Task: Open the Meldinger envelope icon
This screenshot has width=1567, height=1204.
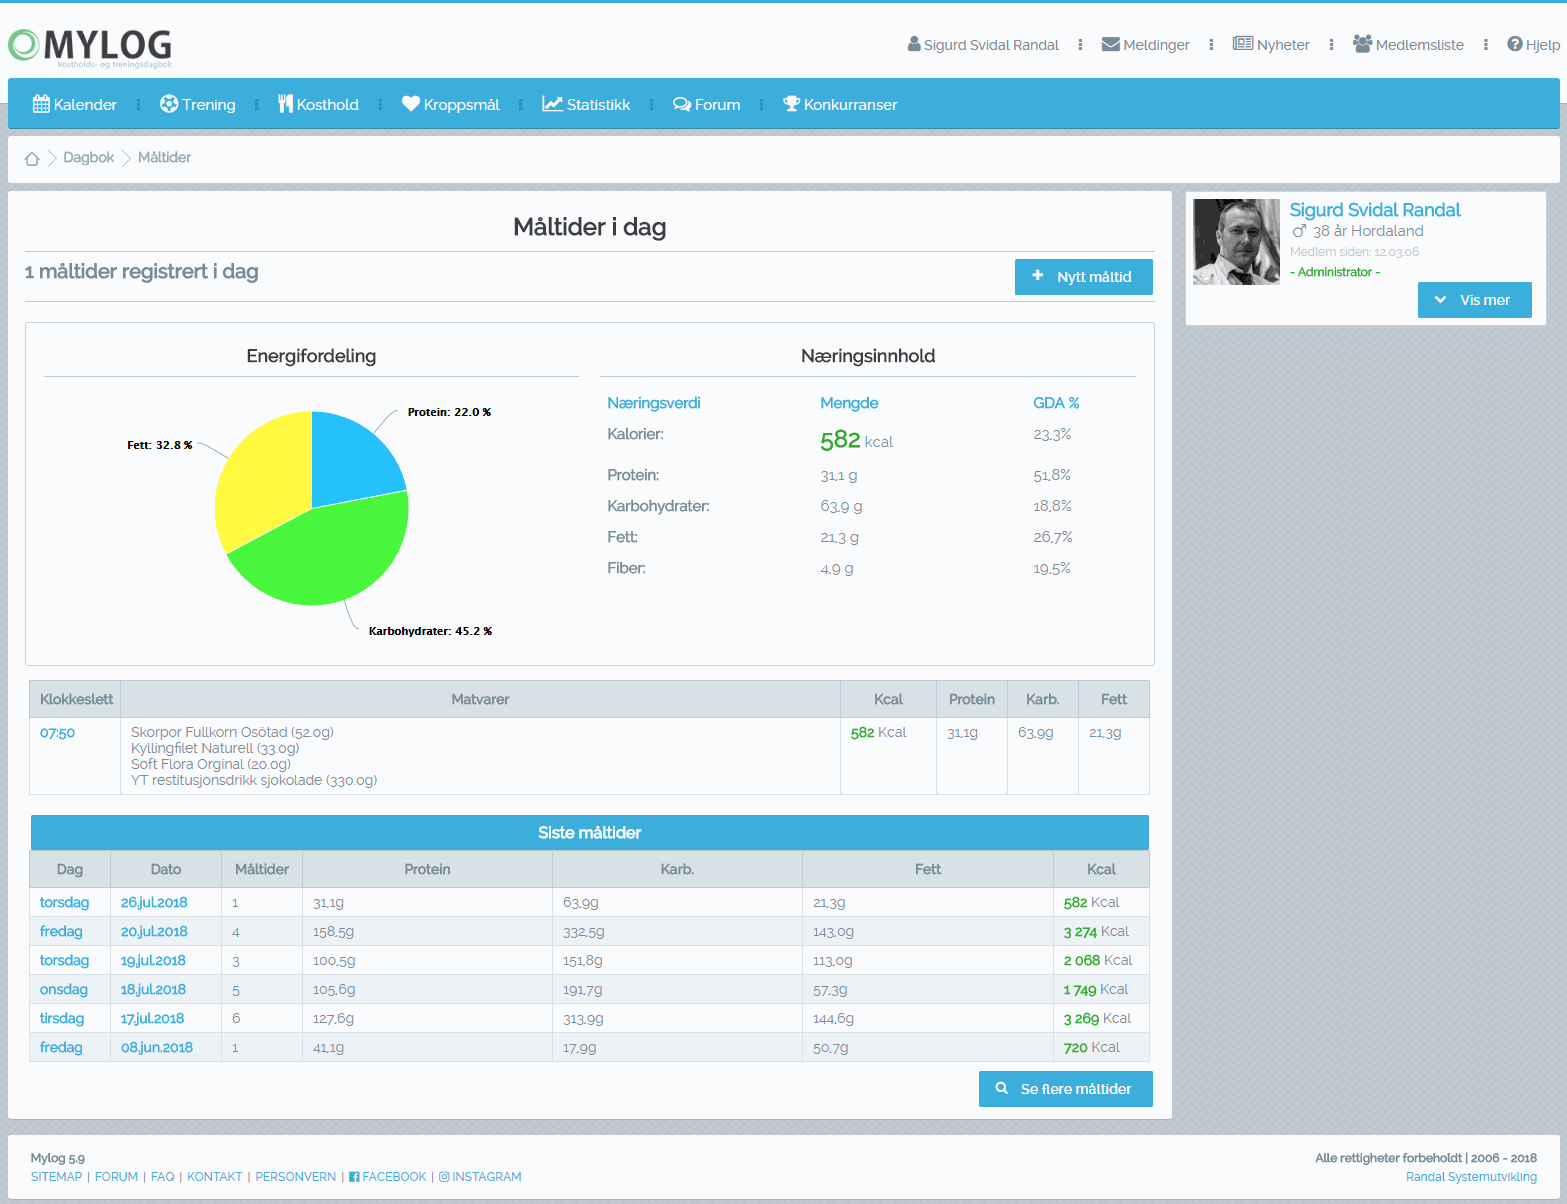Action: [x=1110, y=45]
